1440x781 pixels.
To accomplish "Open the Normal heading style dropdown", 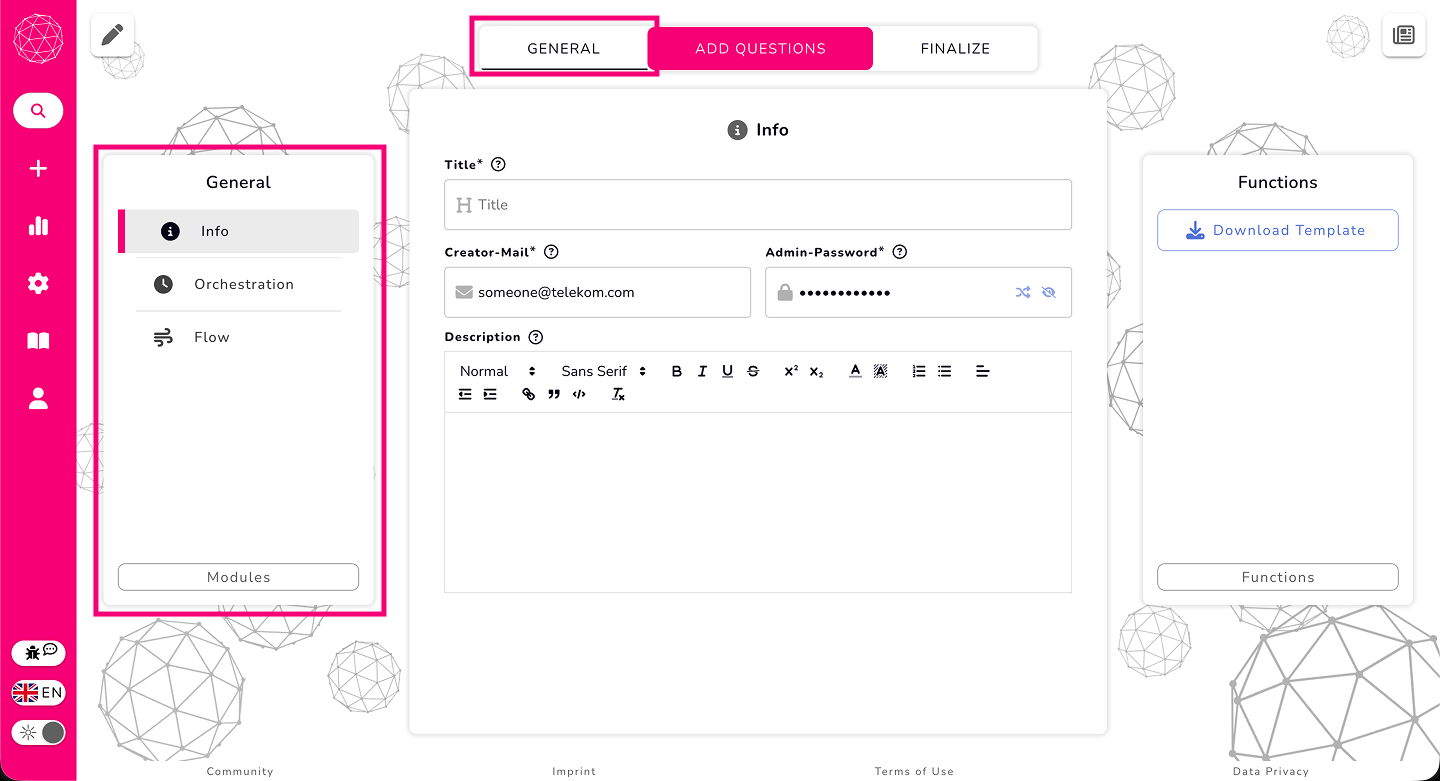I will click(x=497, y=371).
